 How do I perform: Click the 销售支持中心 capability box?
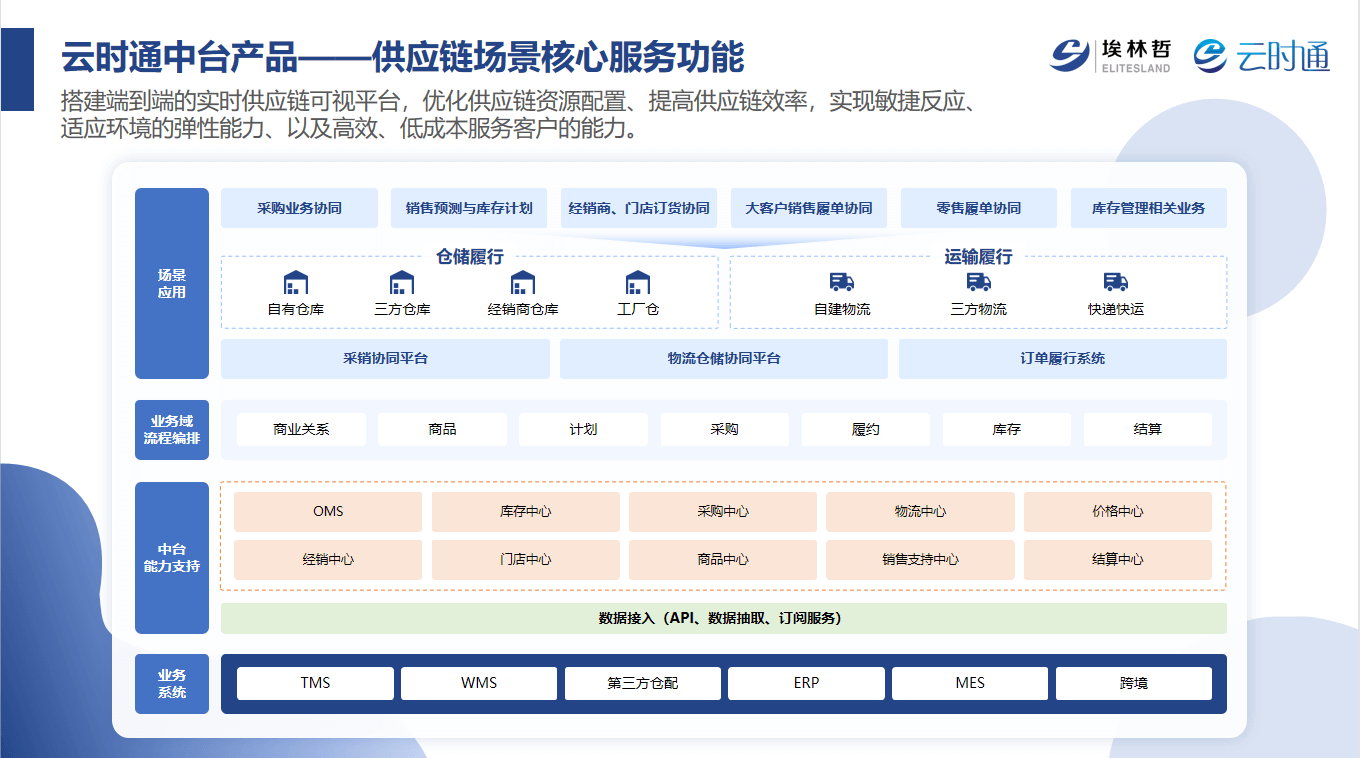pos(920,560)
